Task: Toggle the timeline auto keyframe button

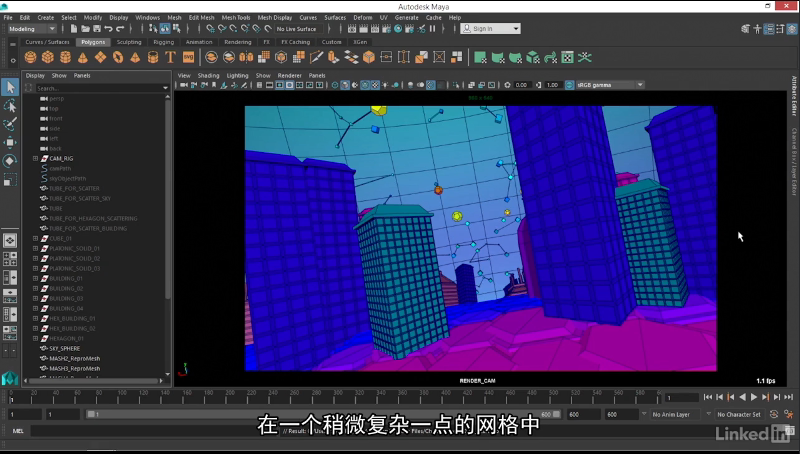Action: (774, 414)
